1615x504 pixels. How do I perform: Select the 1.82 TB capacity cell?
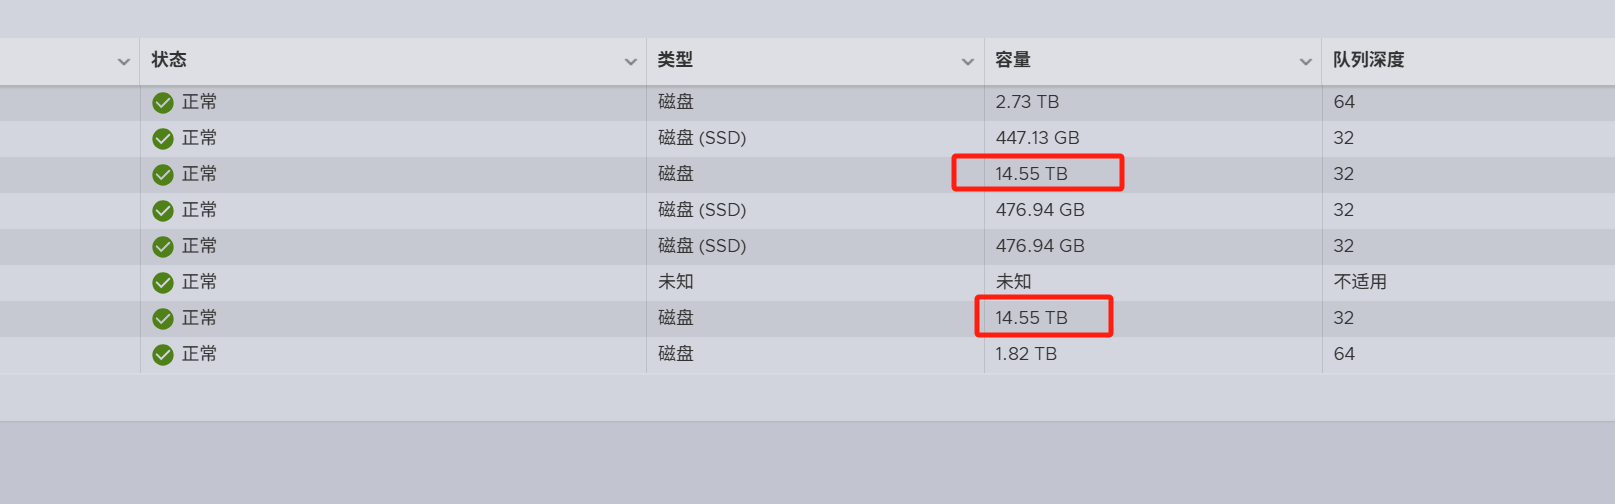pos(1026,354)
